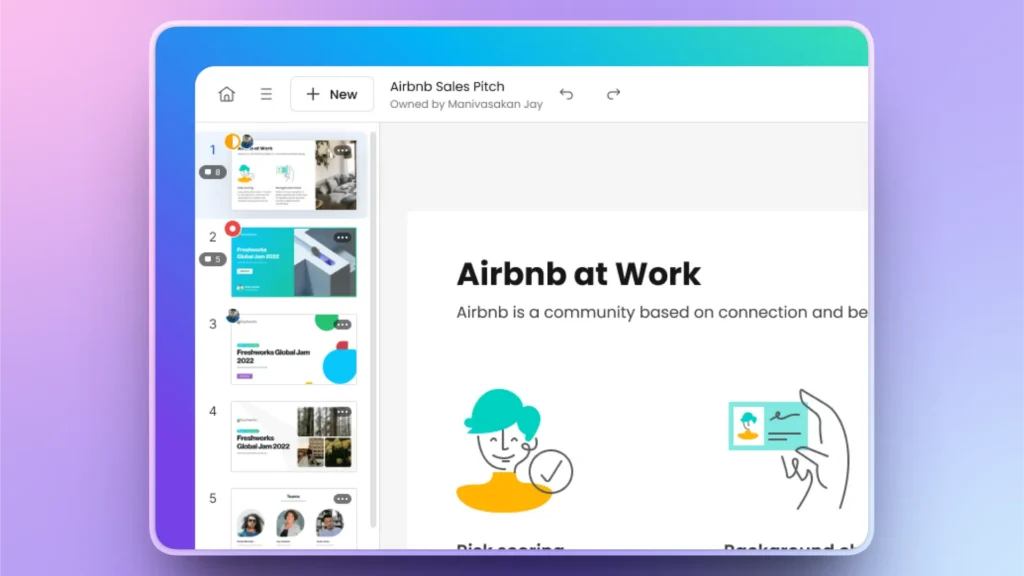Open more options on slide 4

coord(342,412)
